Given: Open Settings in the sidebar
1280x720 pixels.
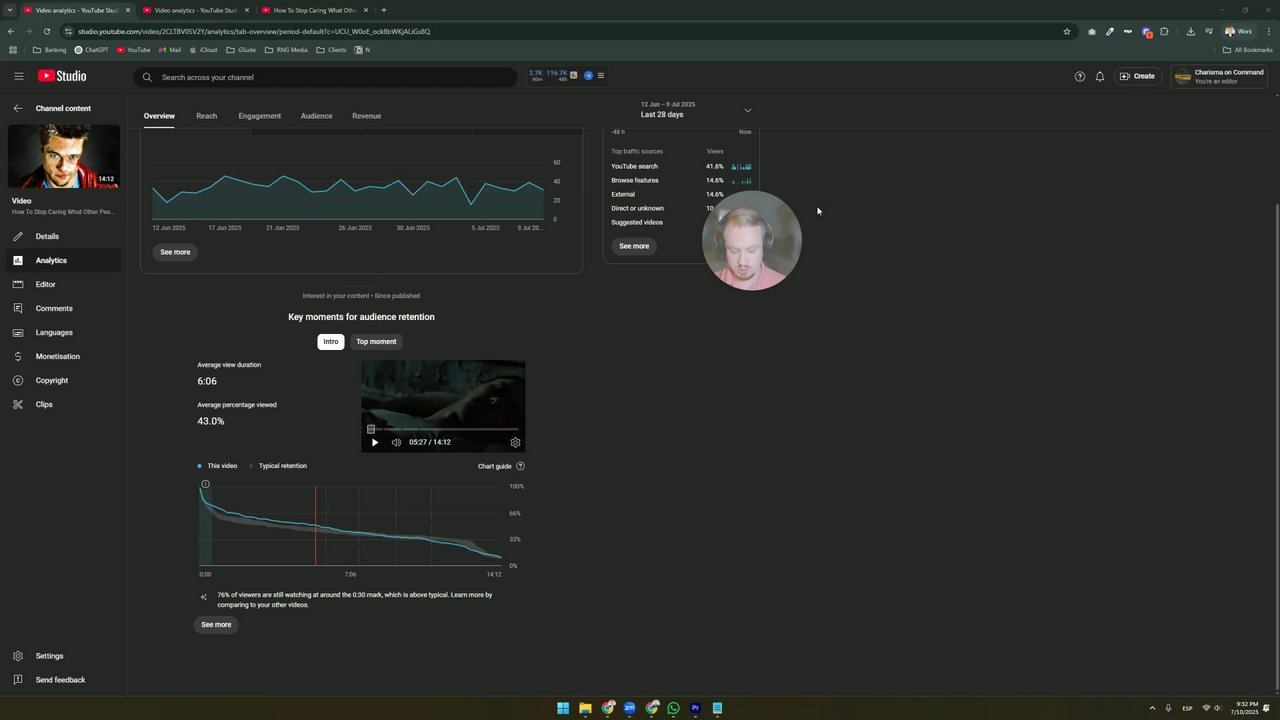Looking at the screenshot, I should coord(63,656).
